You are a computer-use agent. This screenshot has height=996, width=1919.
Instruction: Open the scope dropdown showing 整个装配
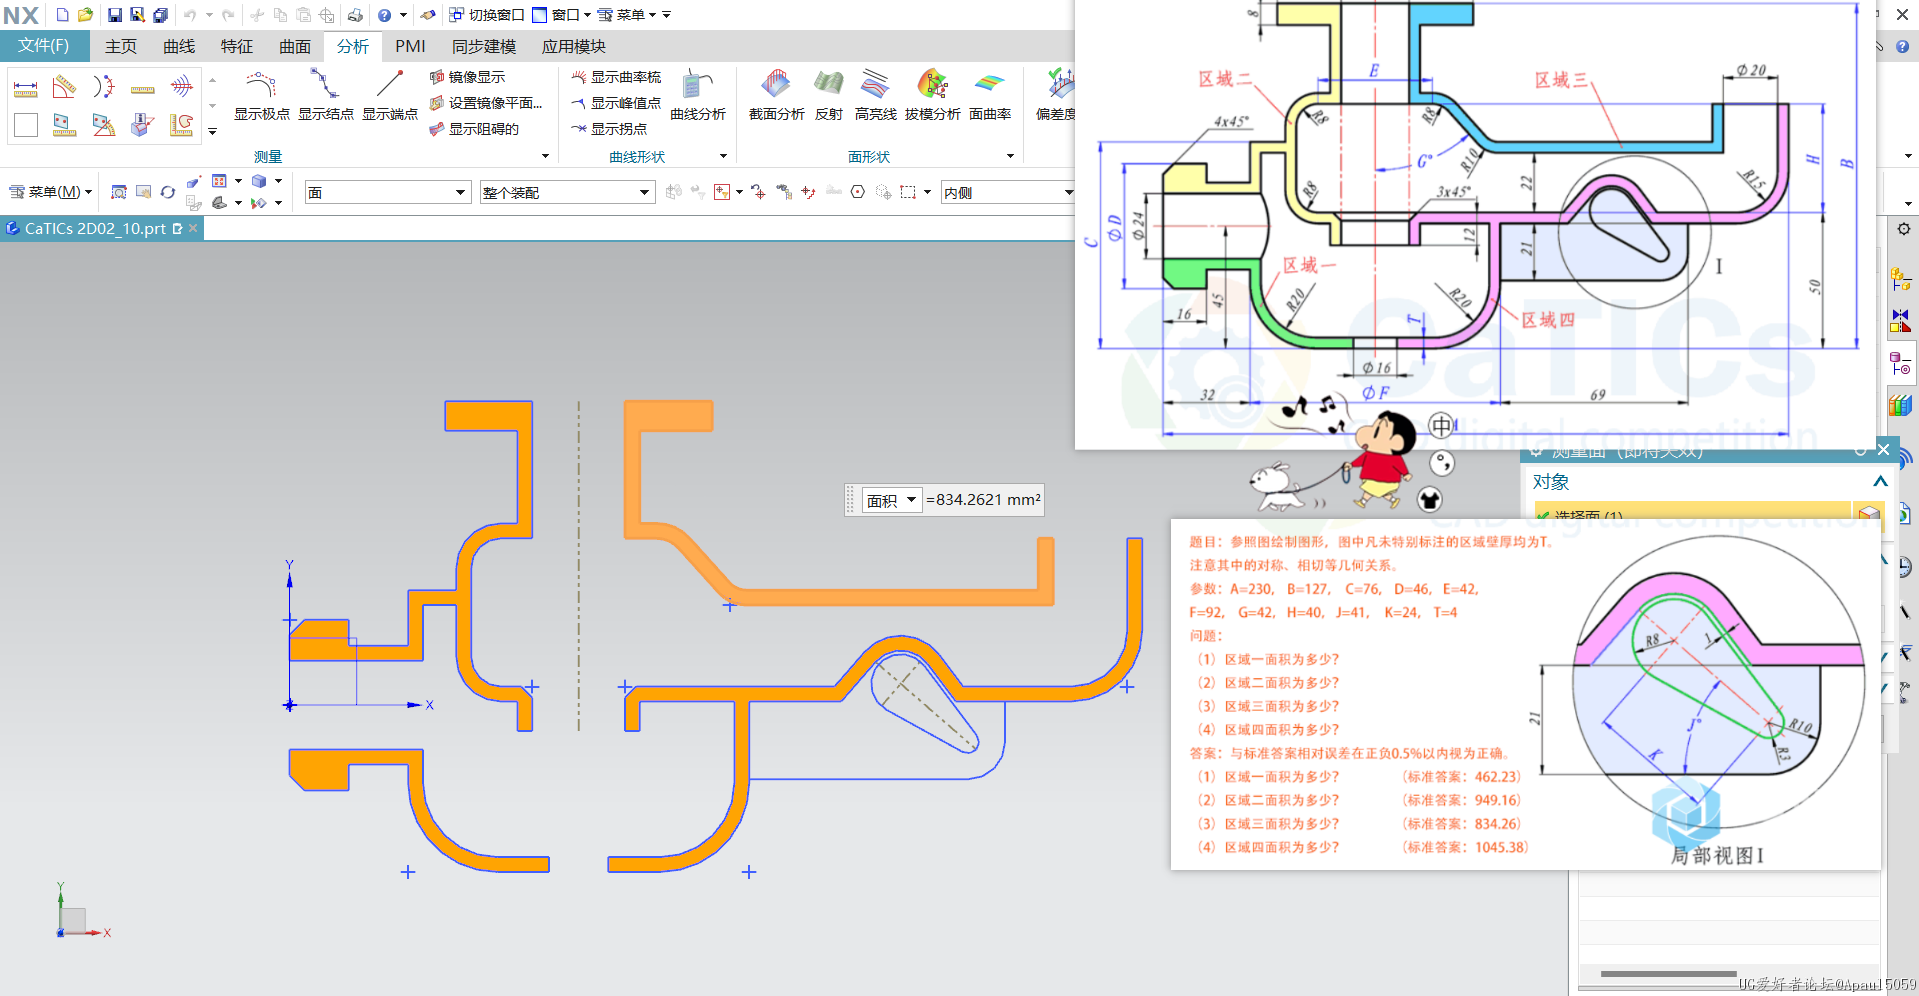[x=567, y=192]
